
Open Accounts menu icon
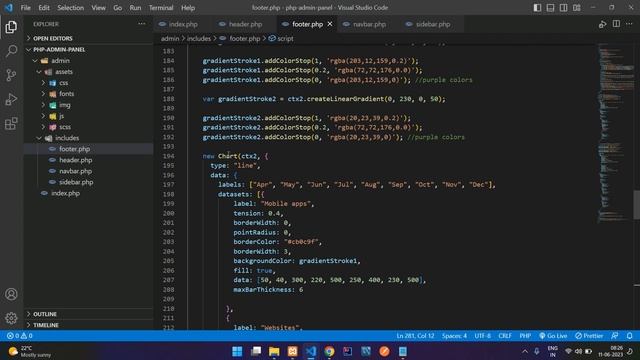(11, 294)
